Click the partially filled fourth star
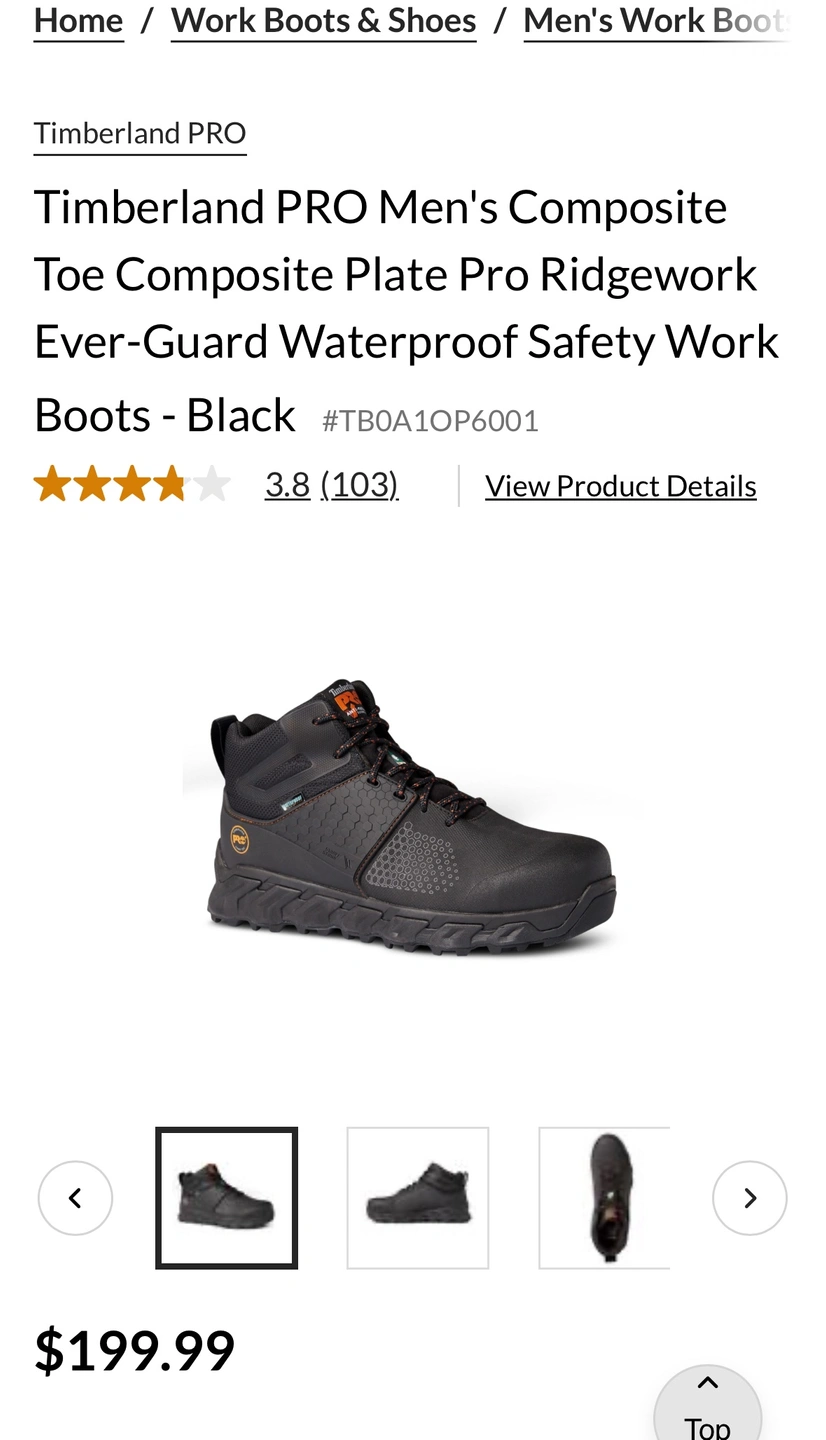 click(x=172, y=484)
